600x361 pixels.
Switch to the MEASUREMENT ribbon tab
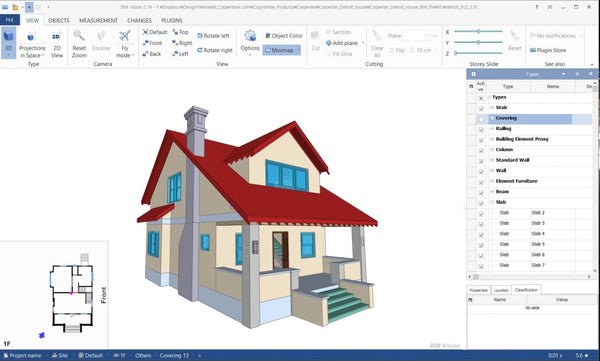click(98, 20)
